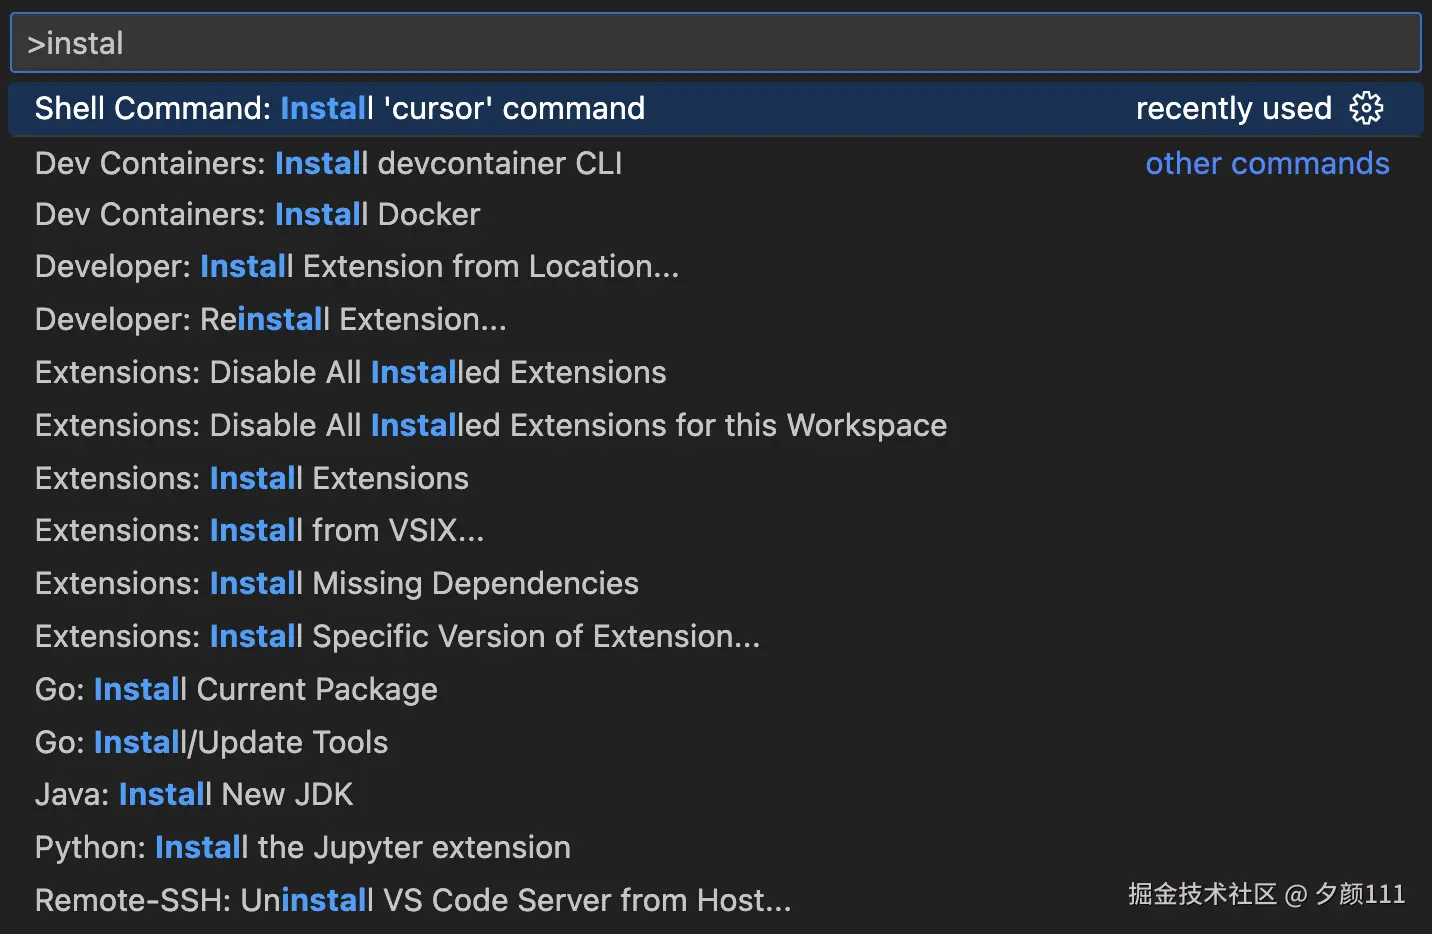The width and height of the screenshot is (1432, 934).
Task: Choose Extensions: Install Missing Dependencies
Action: (x=336, y=584)
